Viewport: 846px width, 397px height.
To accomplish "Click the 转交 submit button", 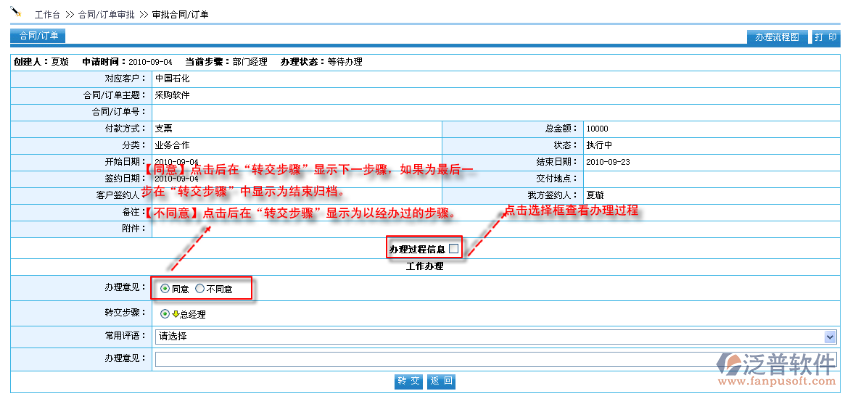I will (x=409, y=381).
